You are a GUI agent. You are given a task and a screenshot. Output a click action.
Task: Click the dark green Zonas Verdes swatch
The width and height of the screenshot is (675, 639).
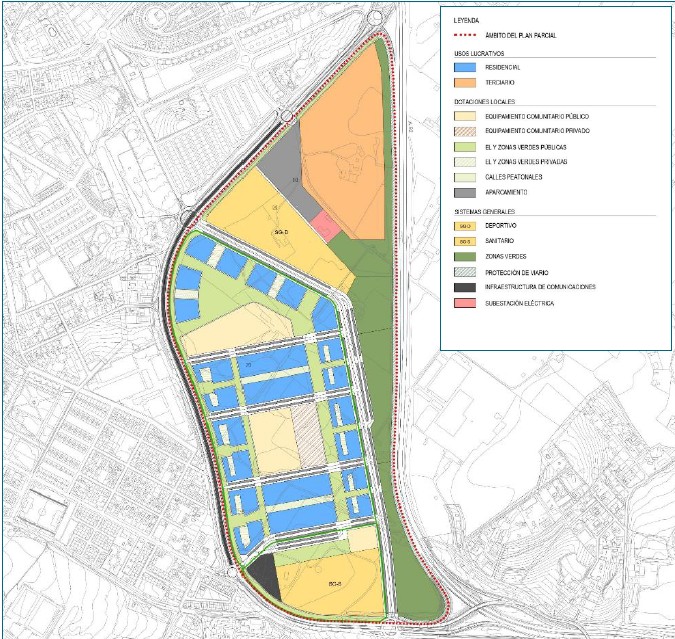coord(465,257)
